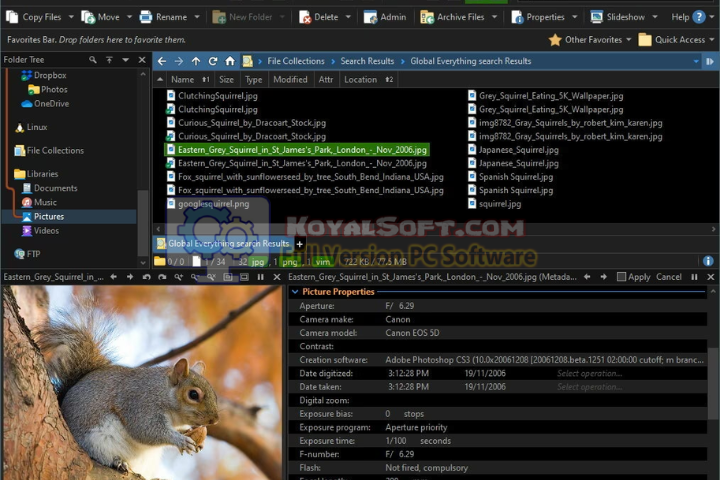Click the File Collections breadcrumb

(296, 61)
